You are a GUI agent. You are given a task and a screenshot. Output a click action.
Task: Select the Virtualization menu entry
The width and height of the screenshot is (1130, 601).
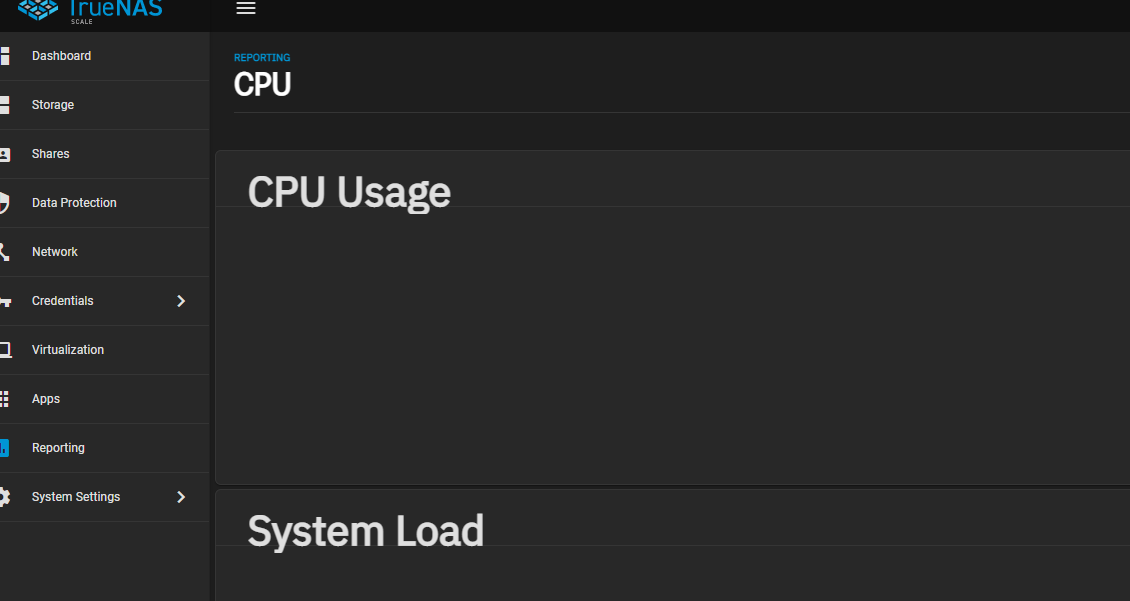point(104,350)
